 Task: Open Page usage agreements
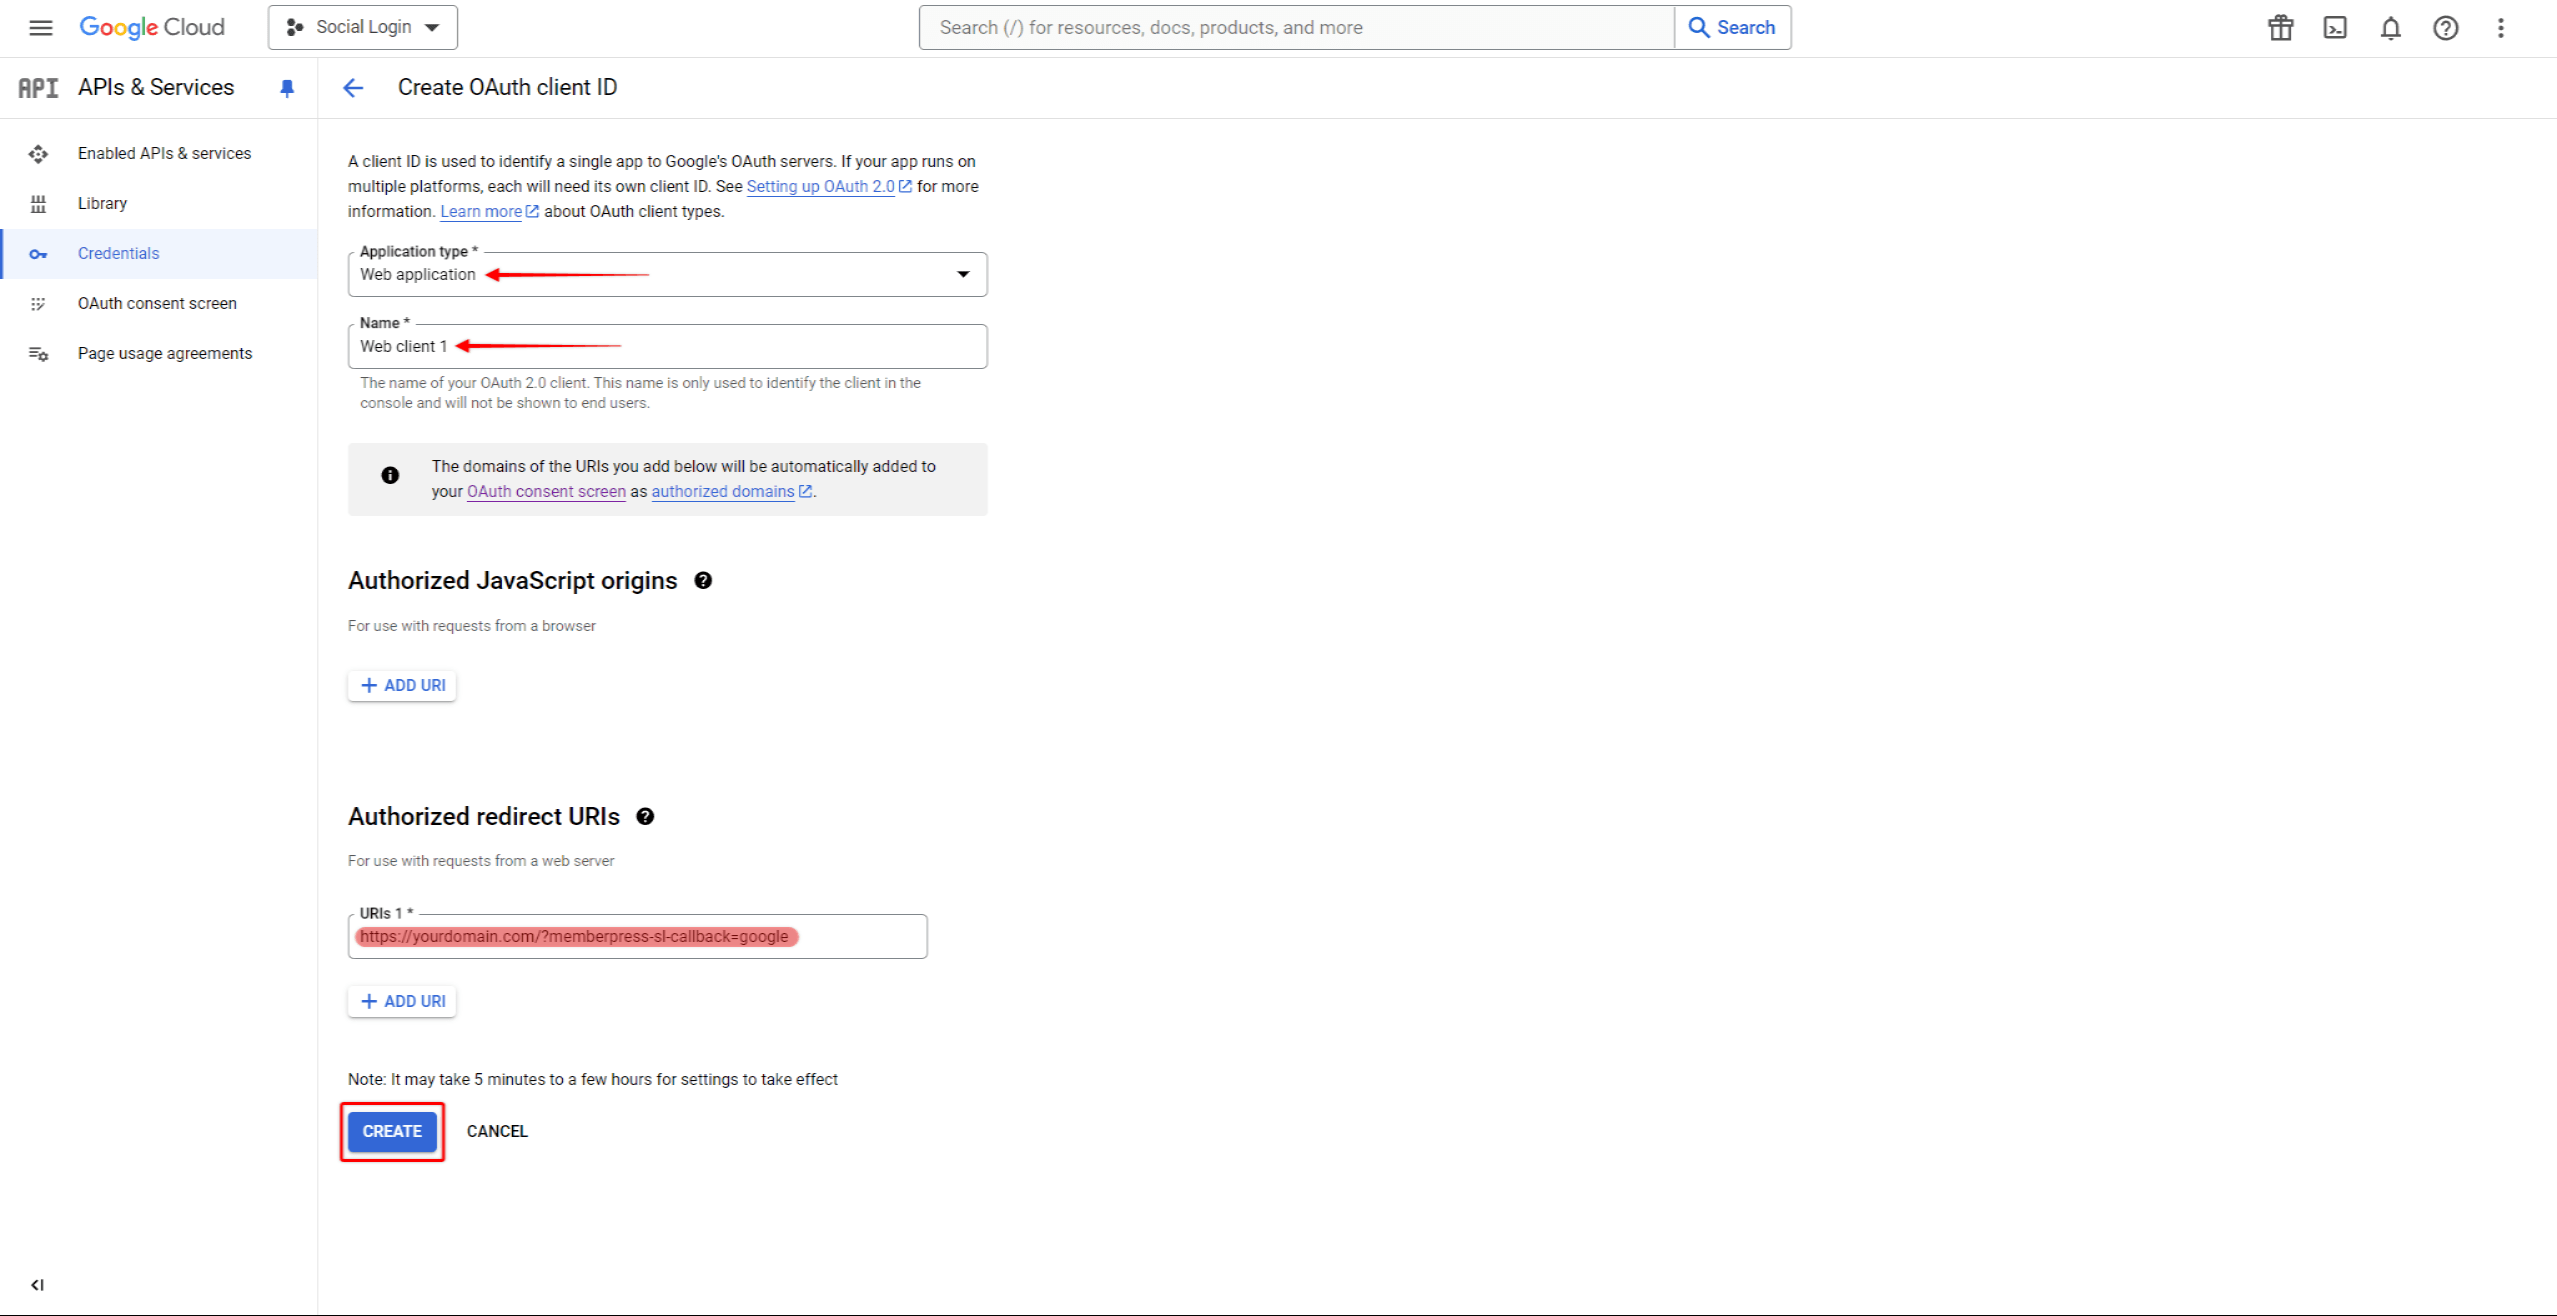pyautogui.click(x=160, y=353)
